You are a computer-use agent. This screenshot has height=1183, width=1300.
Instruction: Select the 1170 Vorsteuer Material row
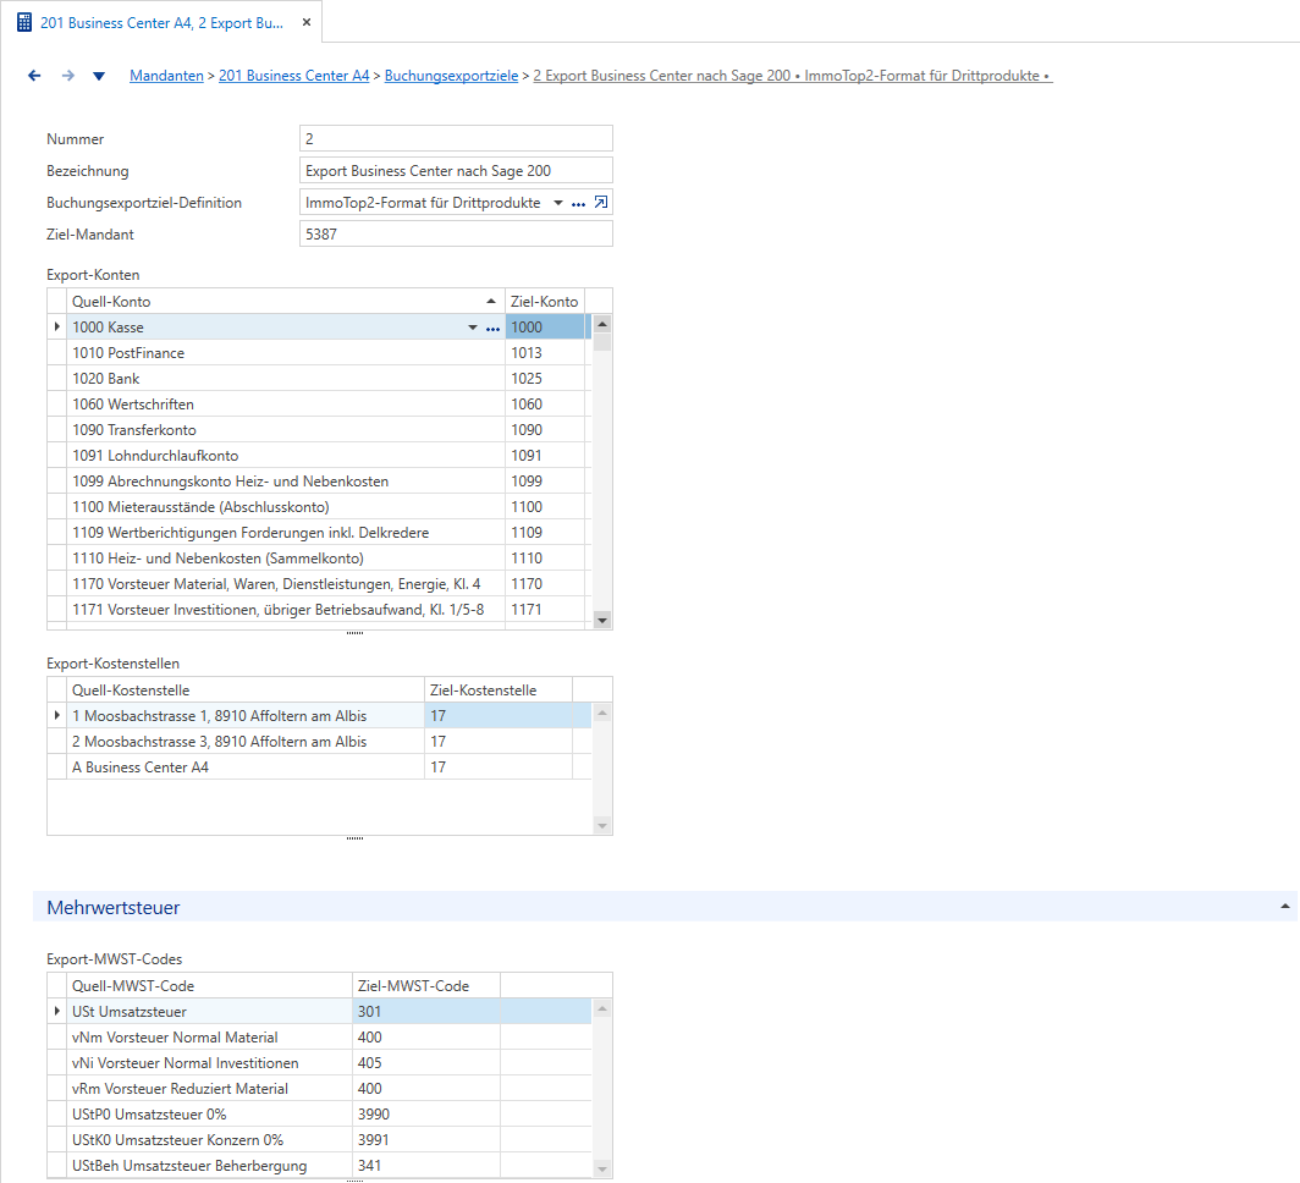319,584
